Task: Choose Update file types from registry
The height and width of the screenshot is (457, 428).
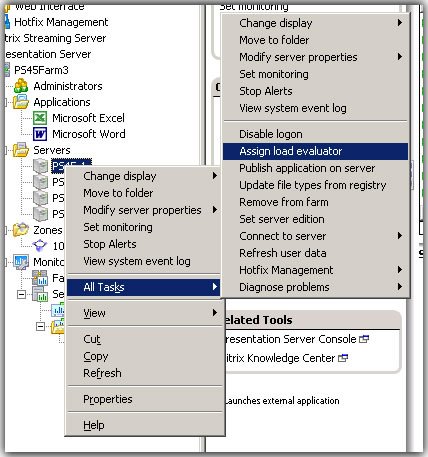Action: tap(315, 185)
